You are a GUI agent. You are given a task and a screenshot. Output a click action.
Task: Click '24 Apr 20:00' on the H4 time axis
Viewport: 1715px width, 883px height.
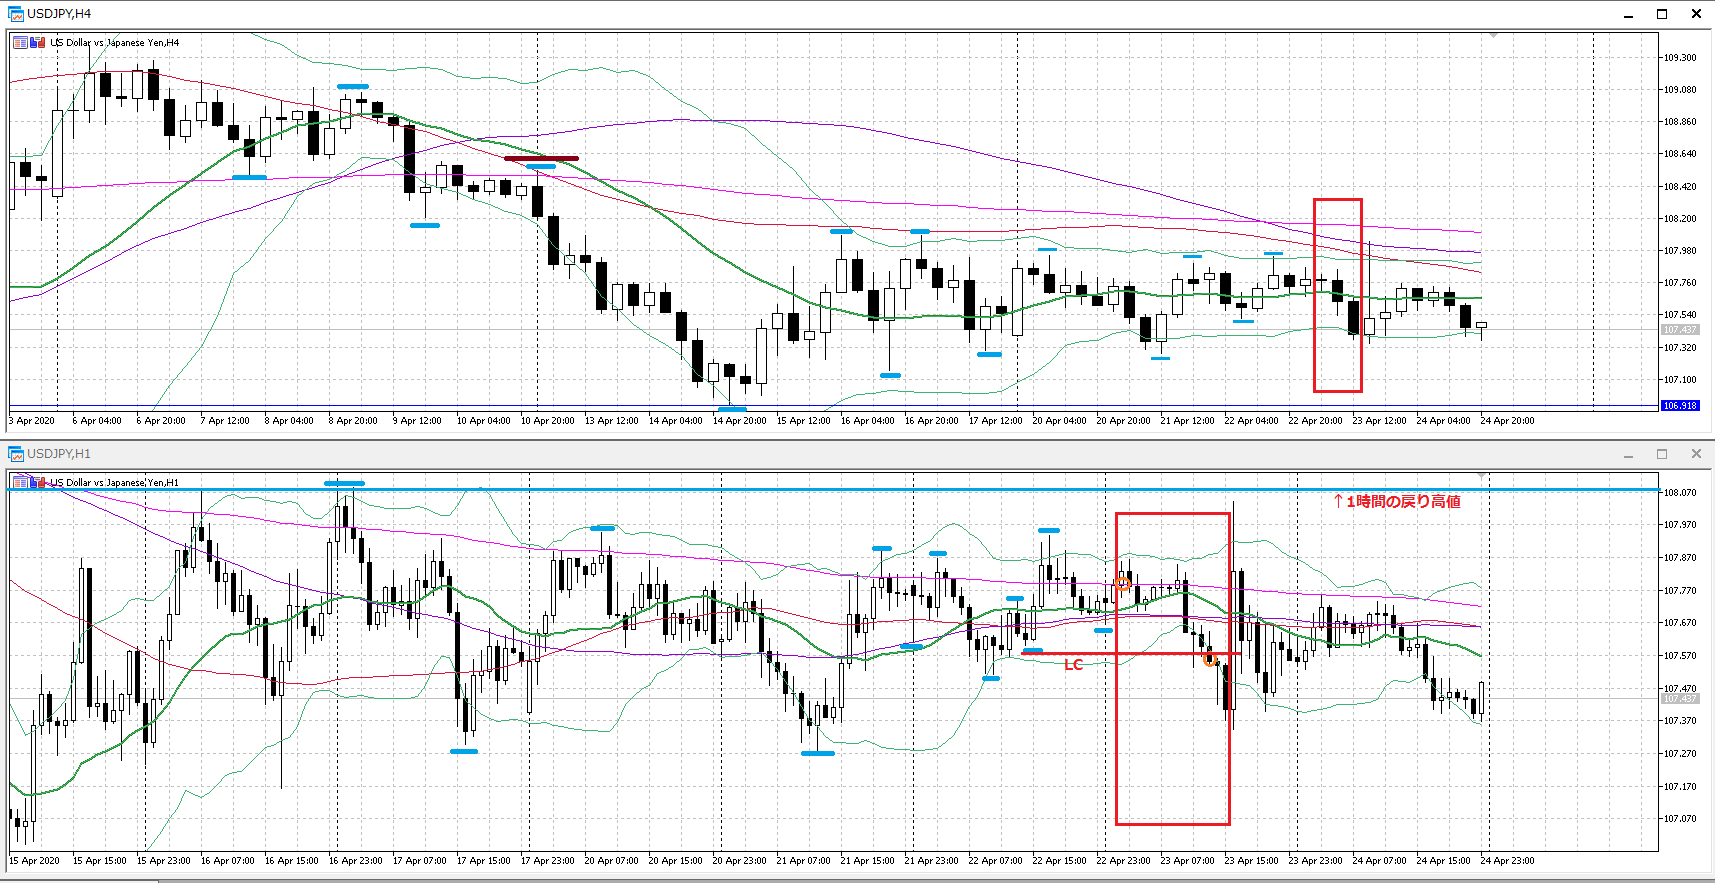pyautogui.click(x=1507, y=421)
